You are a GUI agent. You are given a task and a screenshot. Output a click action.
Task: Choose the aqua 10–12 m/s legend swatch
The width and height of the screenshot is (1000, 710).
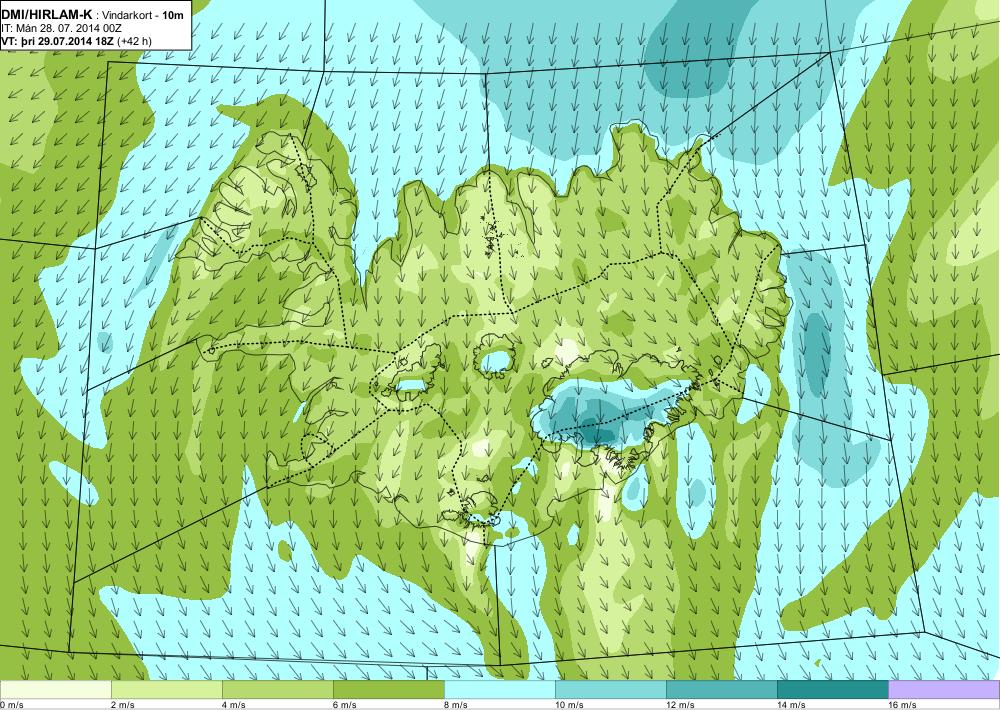point(610,690)
